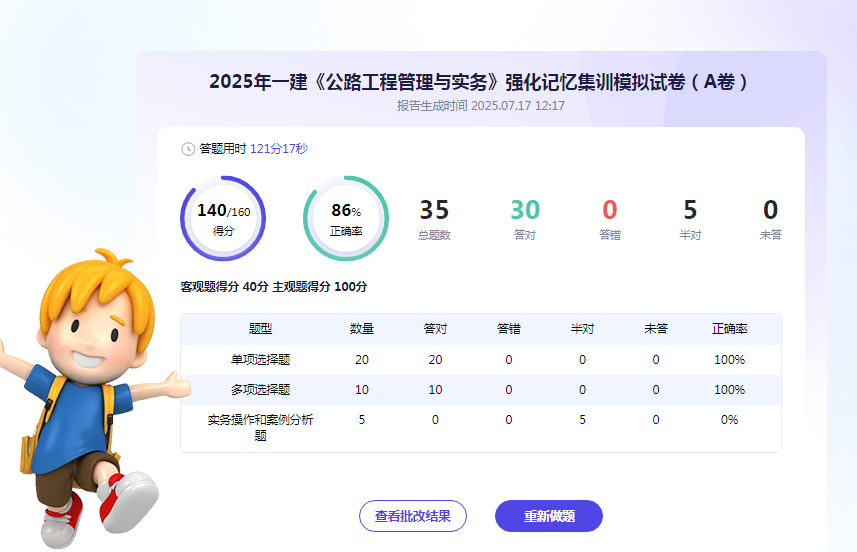Image resolution: width=857 pixels, height=552 pixels.
Task: Open 查看批改结果 to view grading results
Action: click(x=413, y=516)
